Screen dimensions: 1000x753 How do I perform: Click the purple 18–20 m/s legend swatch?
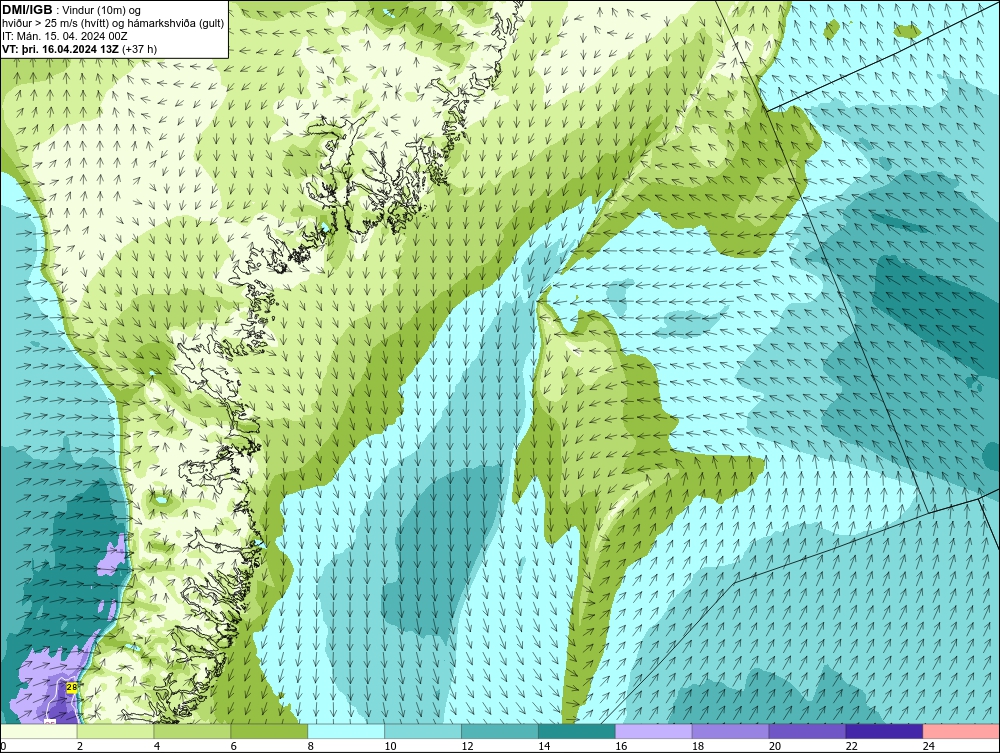click(730, 731)
